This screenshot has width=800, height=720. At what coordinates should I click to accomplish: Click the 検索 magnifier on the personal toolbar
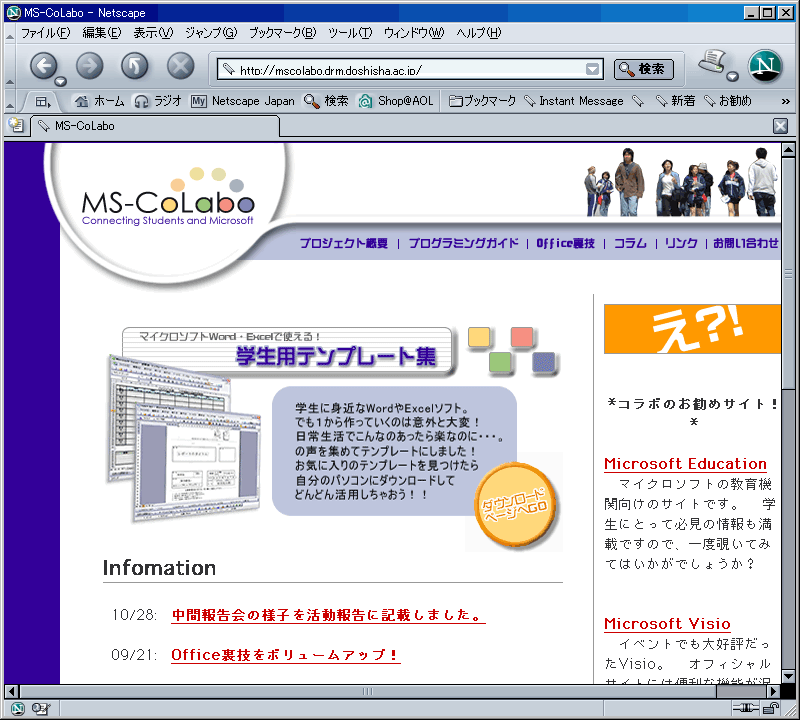tap(326, 101)
